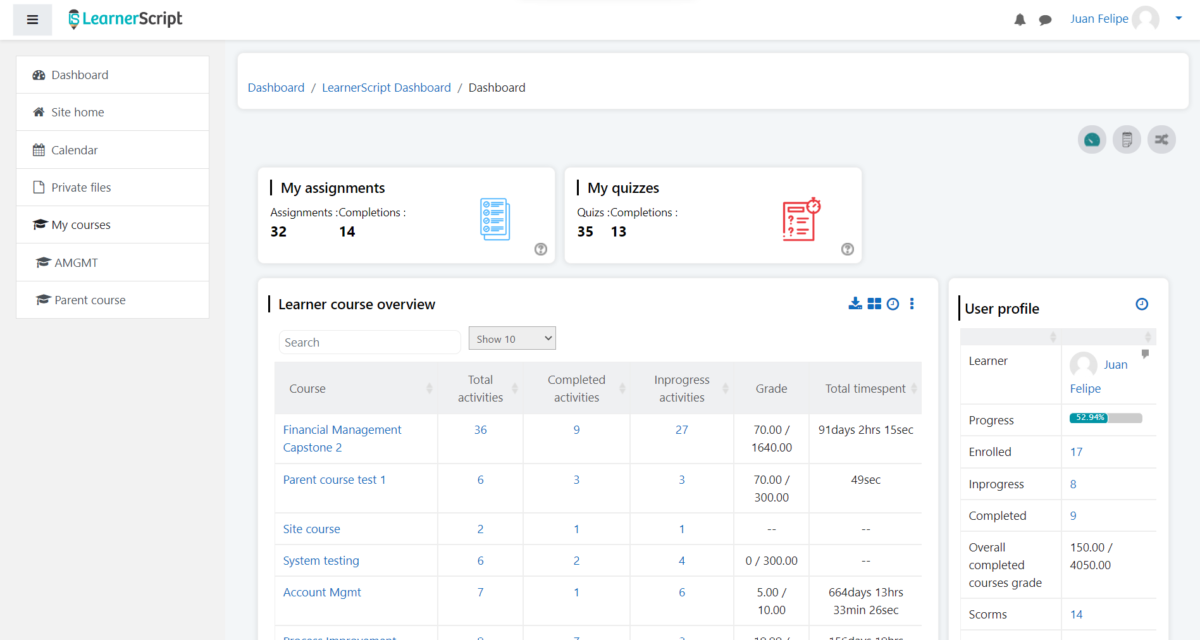The height and width of the screenshot is (640, 1200).
Task: Open the LearnerScript logo home
Action: pyautogui.click(x=125, y=19)
